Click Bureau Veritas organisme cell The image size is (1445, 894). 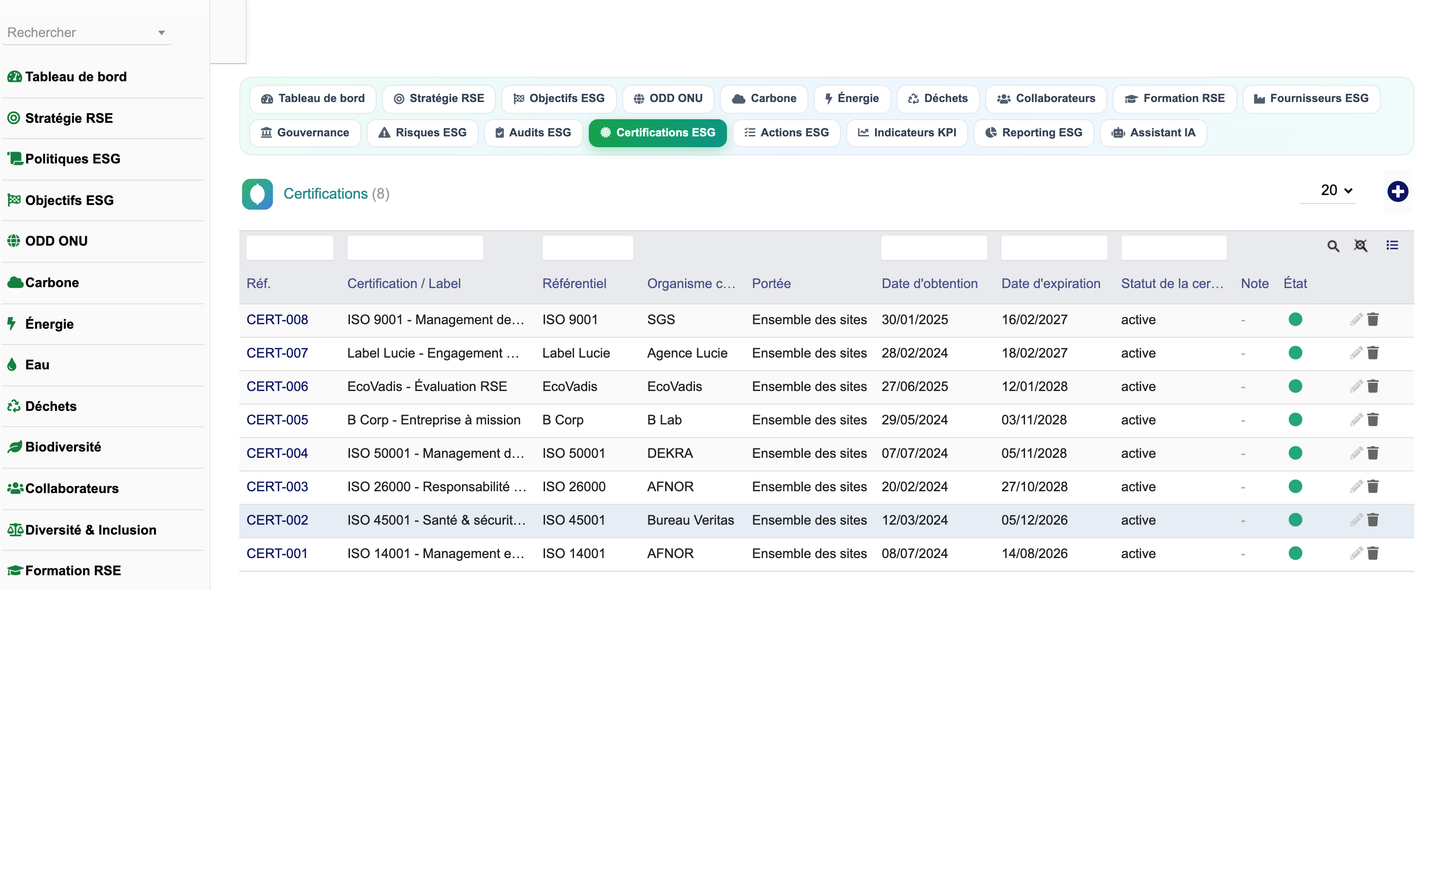[690, 520]
